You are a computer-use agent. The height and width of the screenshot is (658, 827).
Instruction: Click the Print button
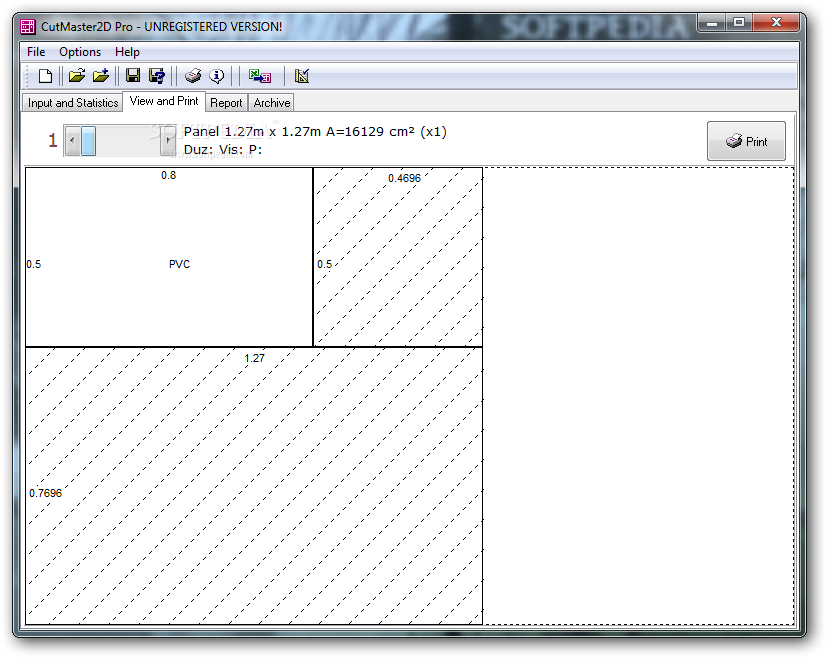pos(746,141)
